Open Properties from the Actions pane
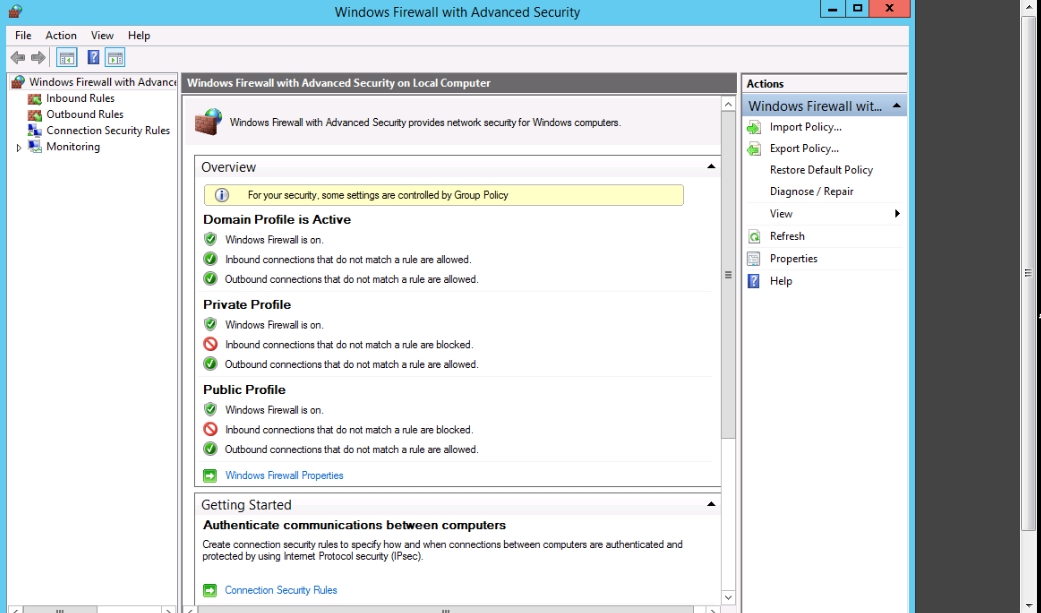 (793, 258)
